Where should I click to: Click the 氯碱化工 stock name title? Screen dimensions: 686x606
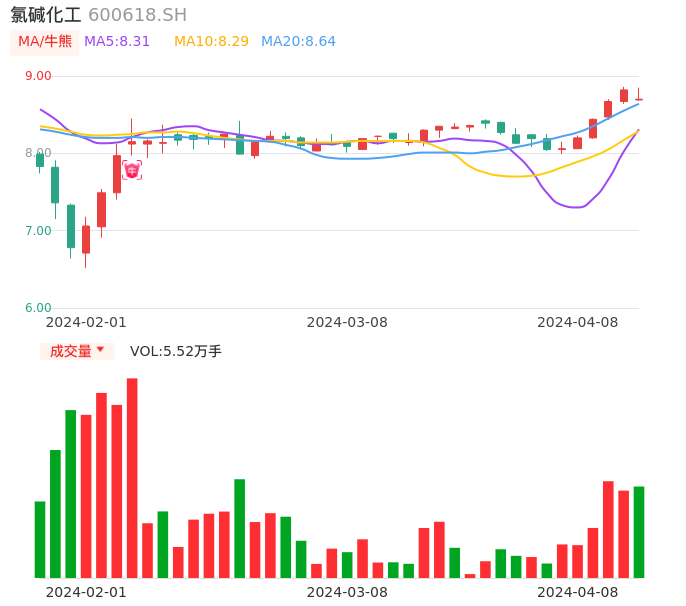pos(46,15)
